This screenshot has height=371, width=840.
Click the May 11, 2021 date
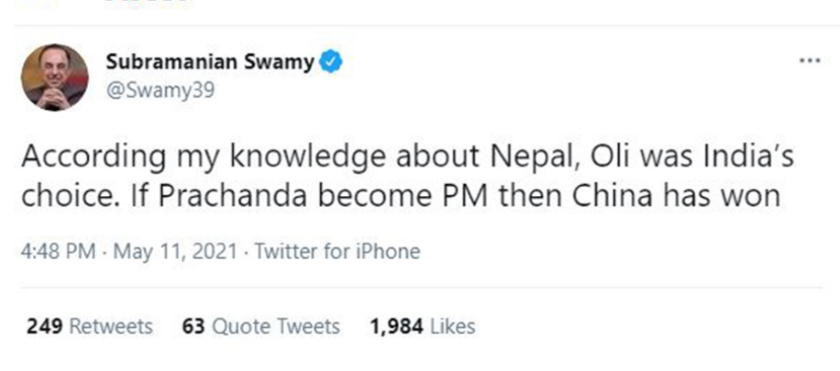click(x=175, y=251)
